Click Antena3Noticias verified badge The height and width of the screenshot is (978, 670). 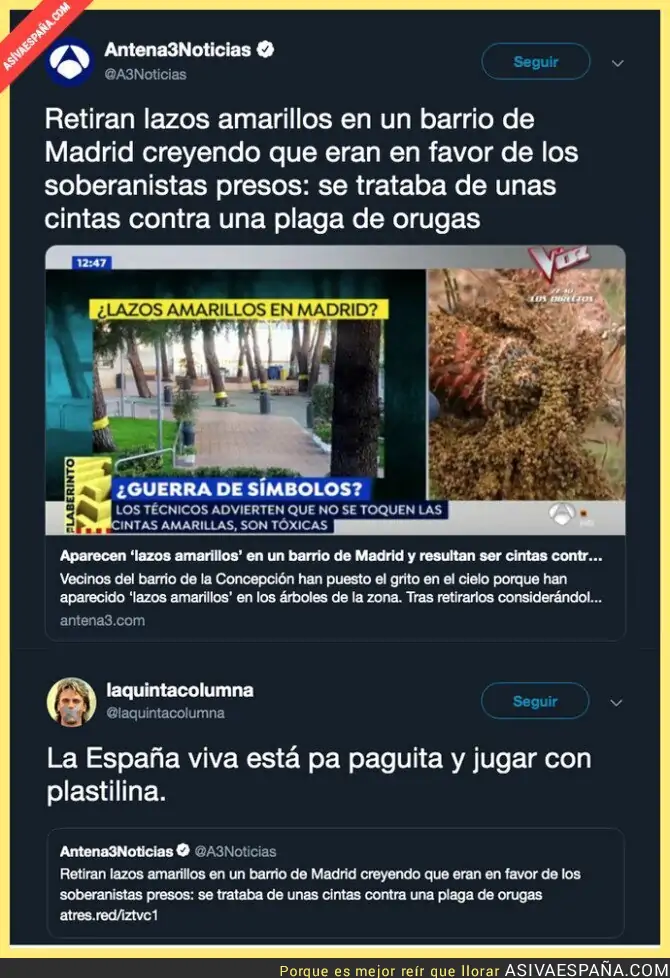click(266, 49)
